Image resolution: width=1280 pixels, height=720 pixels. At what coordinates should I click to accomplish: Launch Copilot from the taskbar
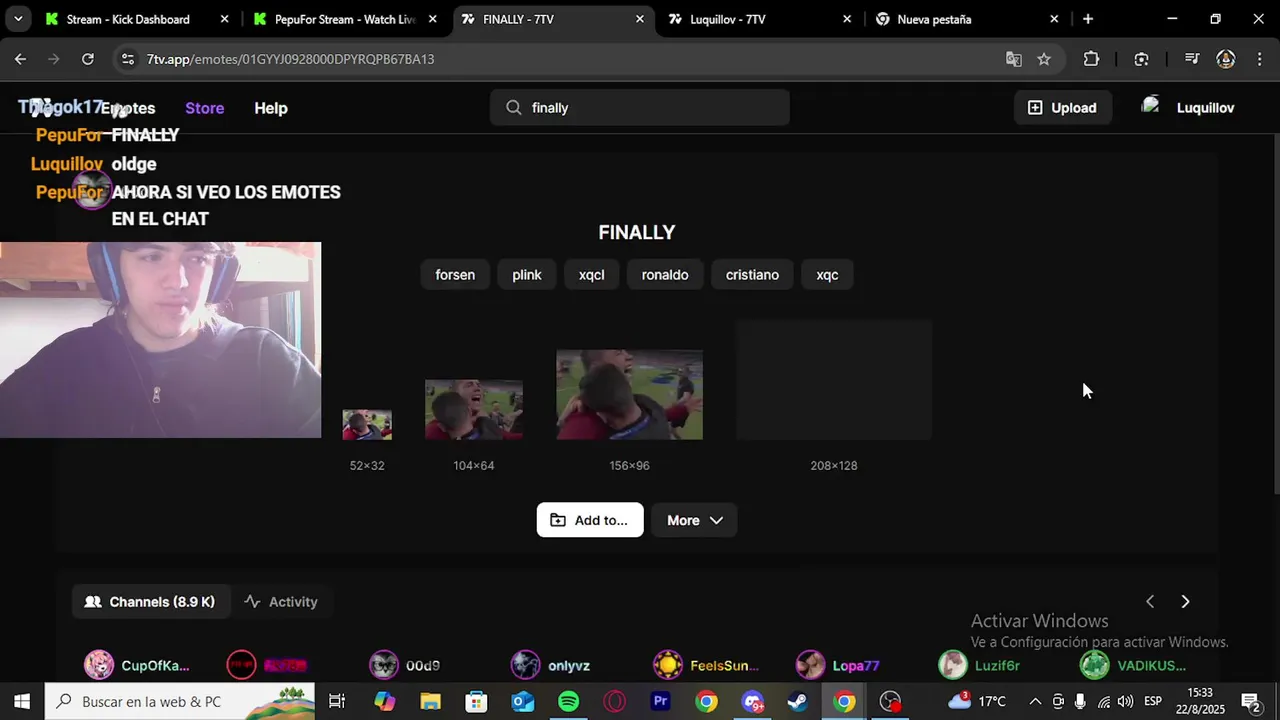click(385, 702)
